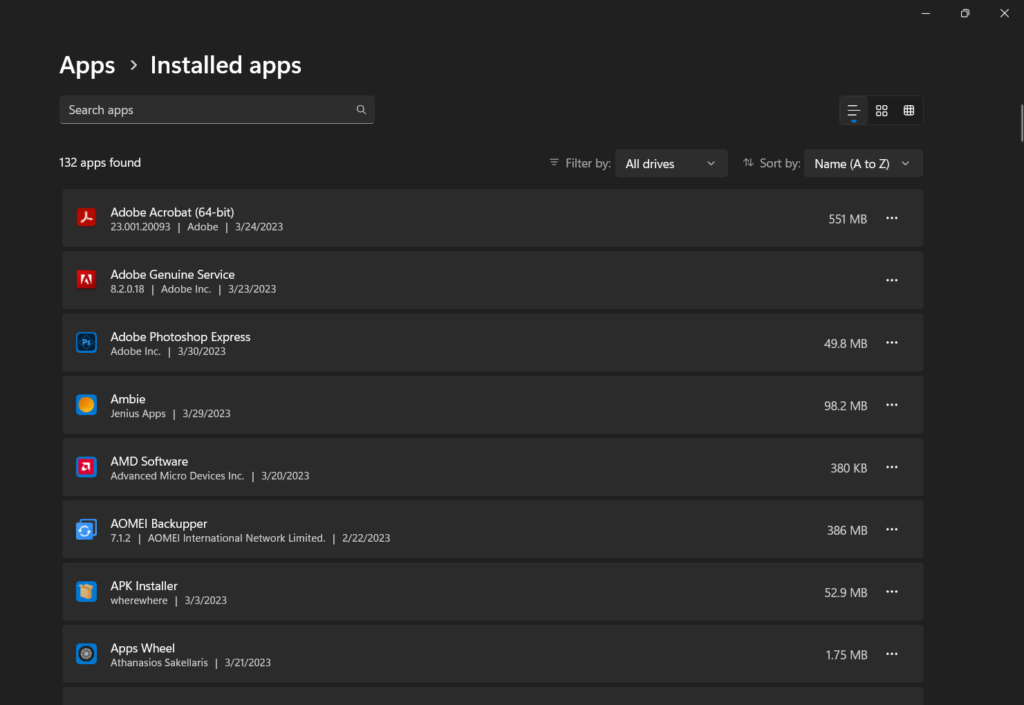
Task: Click the Search apps input field
Action: [x=205, y=110]
